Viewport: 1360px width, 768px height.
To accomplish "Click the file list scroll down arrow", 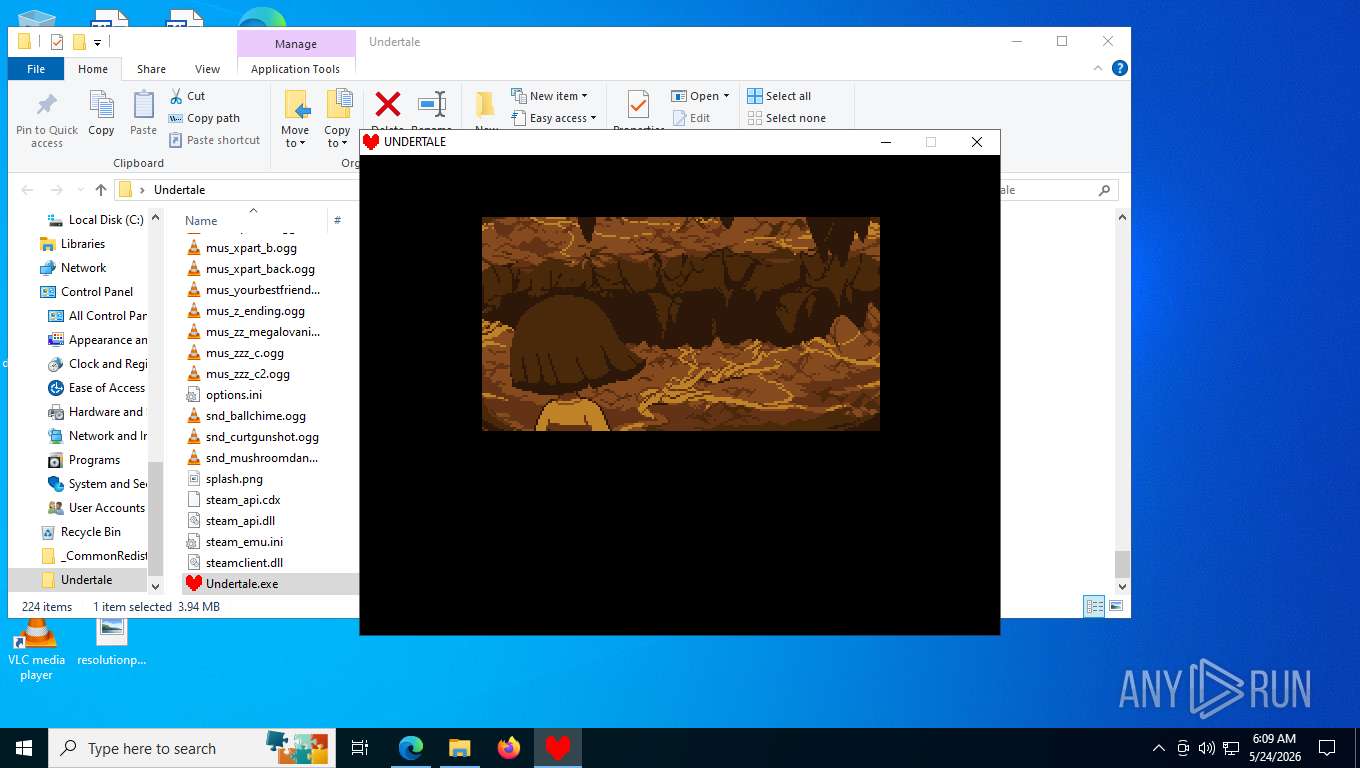I will (x=1123, y=586).
